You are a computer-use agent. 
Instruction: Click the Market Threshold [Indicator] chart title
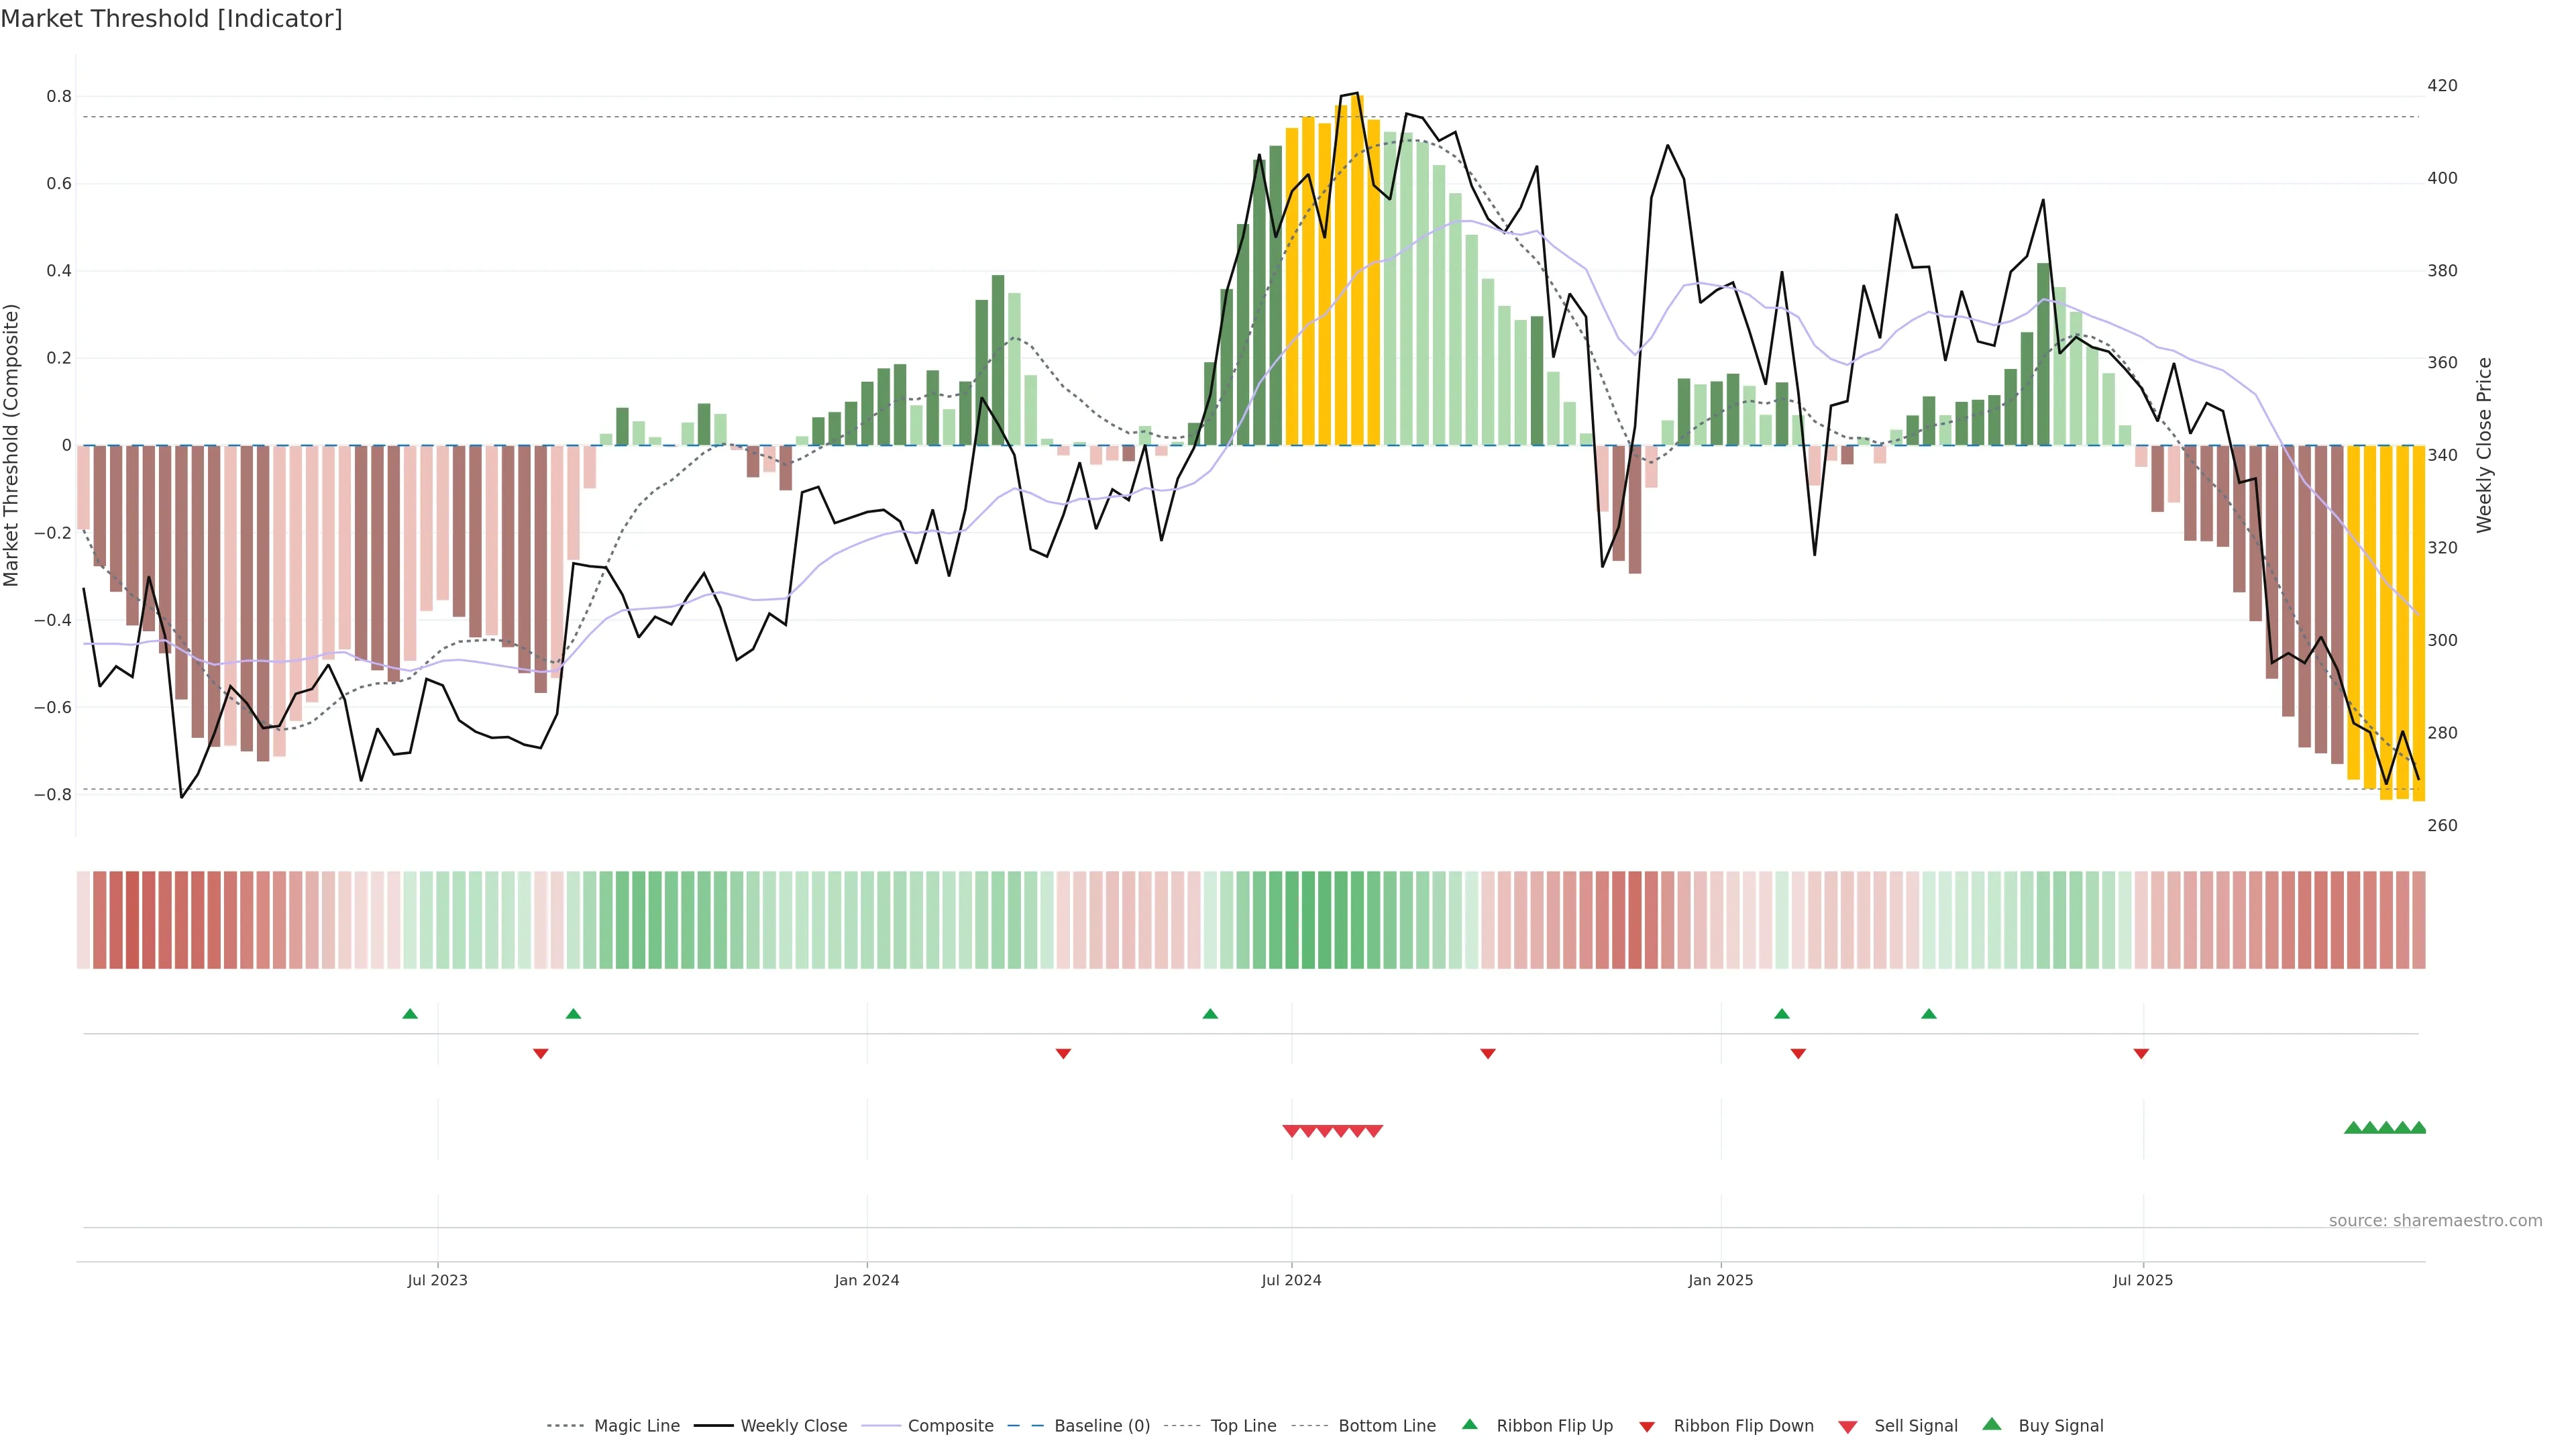[171, 19]
